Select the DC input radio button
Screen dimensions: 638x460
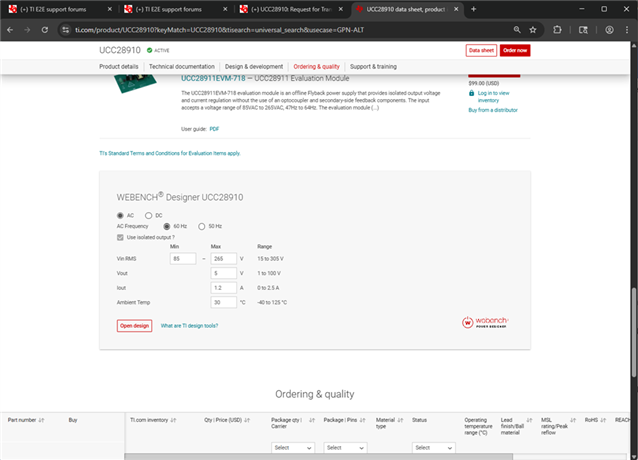point(149,216)
